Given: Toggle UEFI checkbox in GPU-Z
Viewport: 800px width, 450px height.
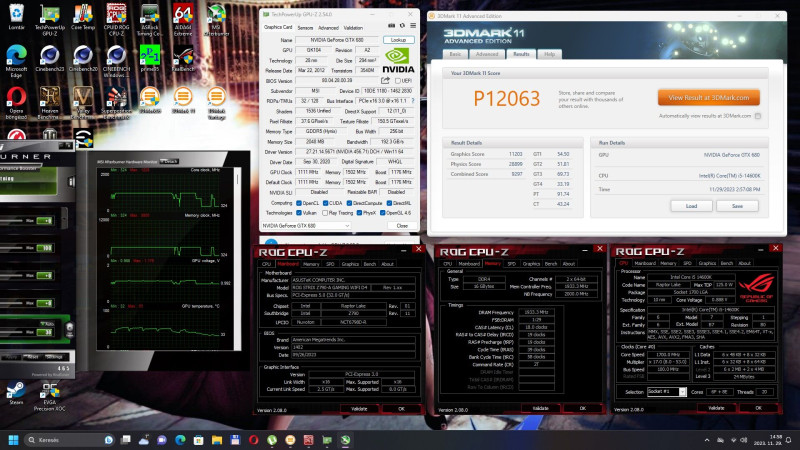Looking at the screenshot, I should tap(398, 81).
